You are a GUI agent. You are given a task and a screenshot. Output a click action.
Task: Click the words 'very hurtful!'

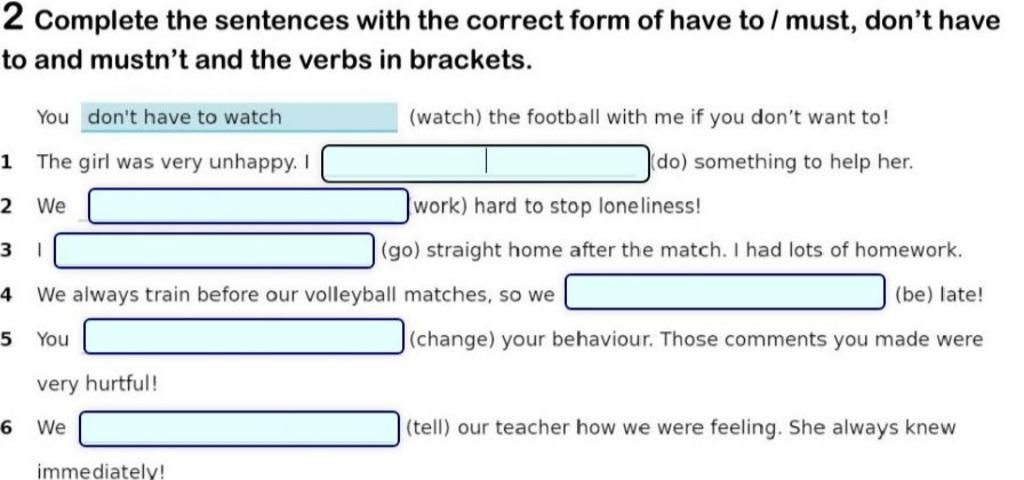[97, 383]
